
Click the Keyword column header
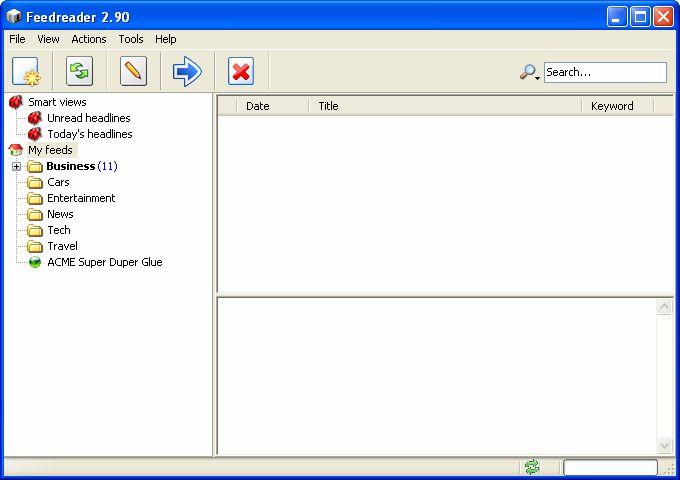612,106
